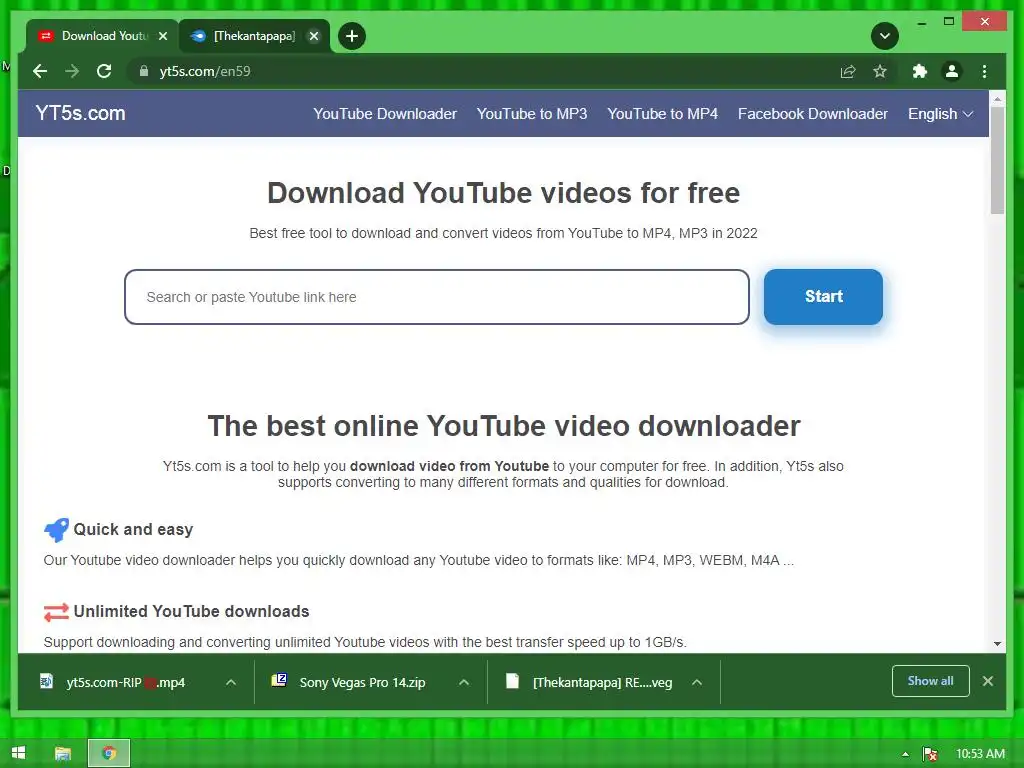
Task: Click the 10:53 AM taskbar clock
Action: point(980,754)
